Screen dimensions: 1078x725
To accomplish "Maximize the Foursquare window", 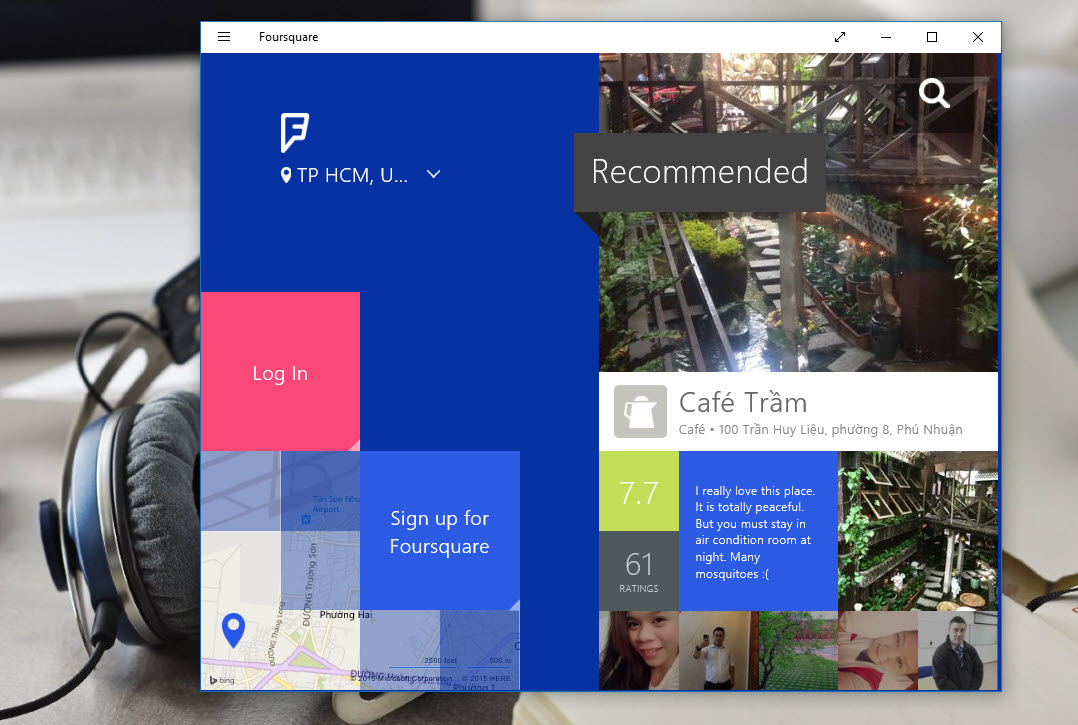I will pos(932,37).
